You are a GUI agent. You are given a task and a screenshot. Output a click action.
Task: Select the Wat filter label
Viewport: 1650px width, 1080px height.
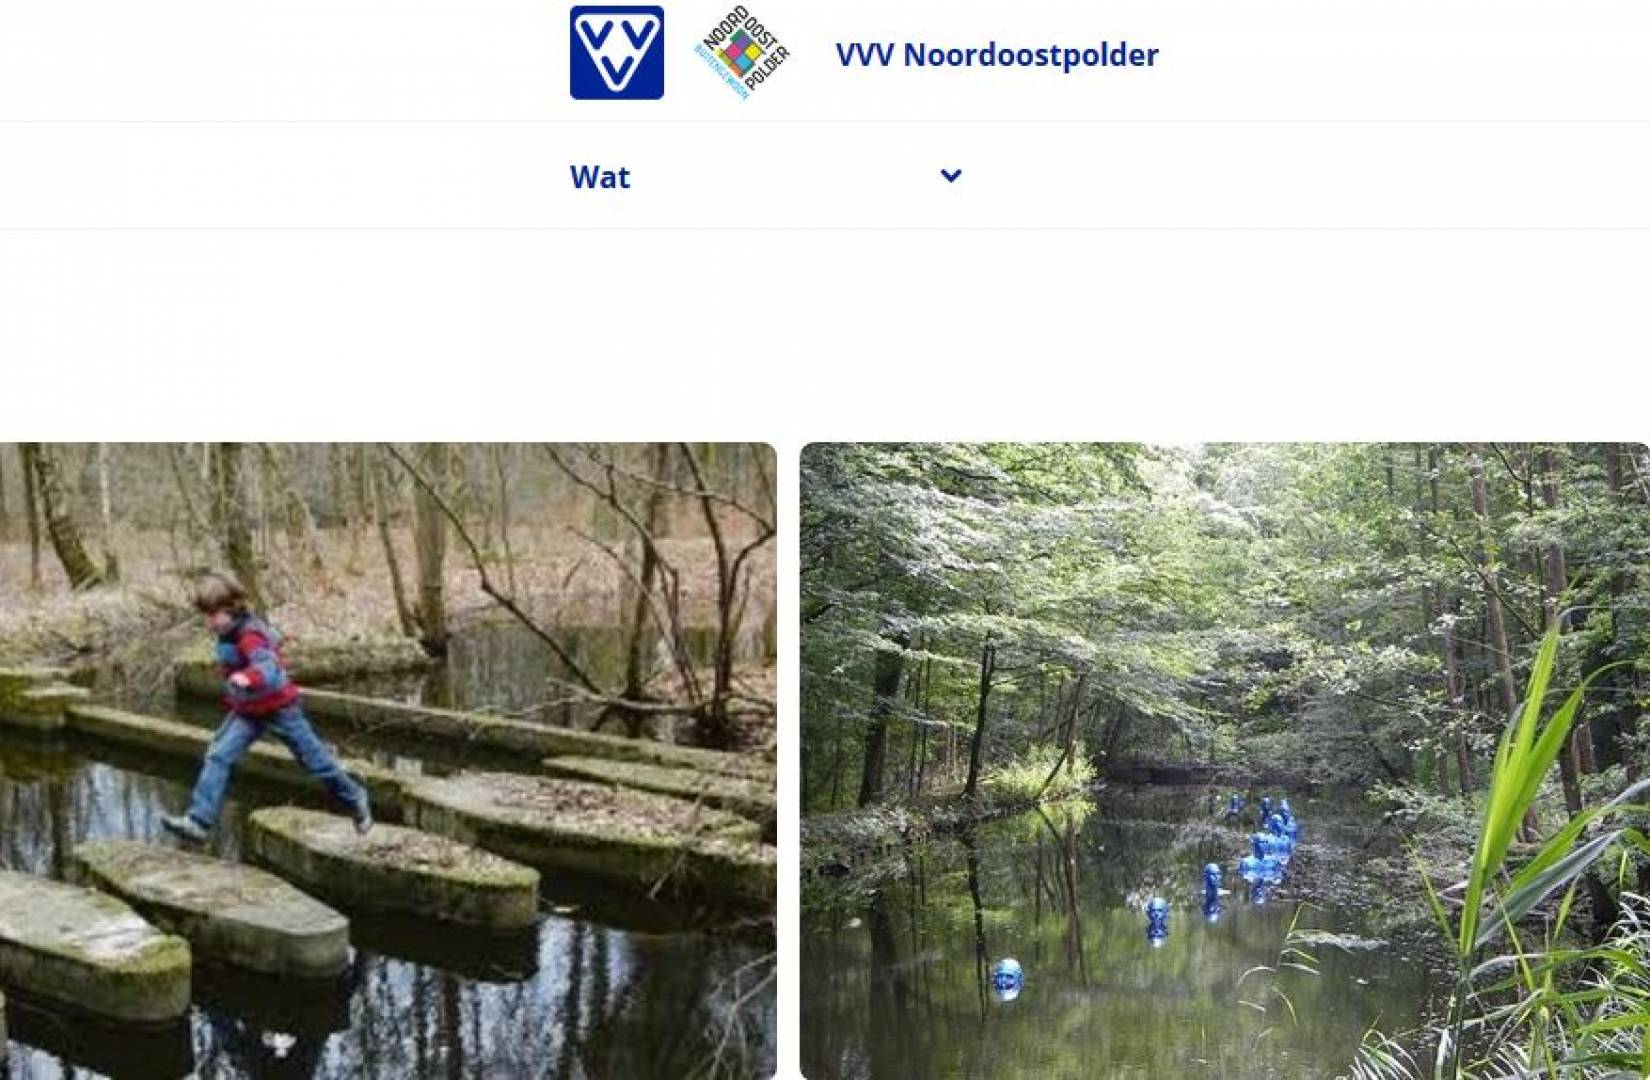click(600, 177)
